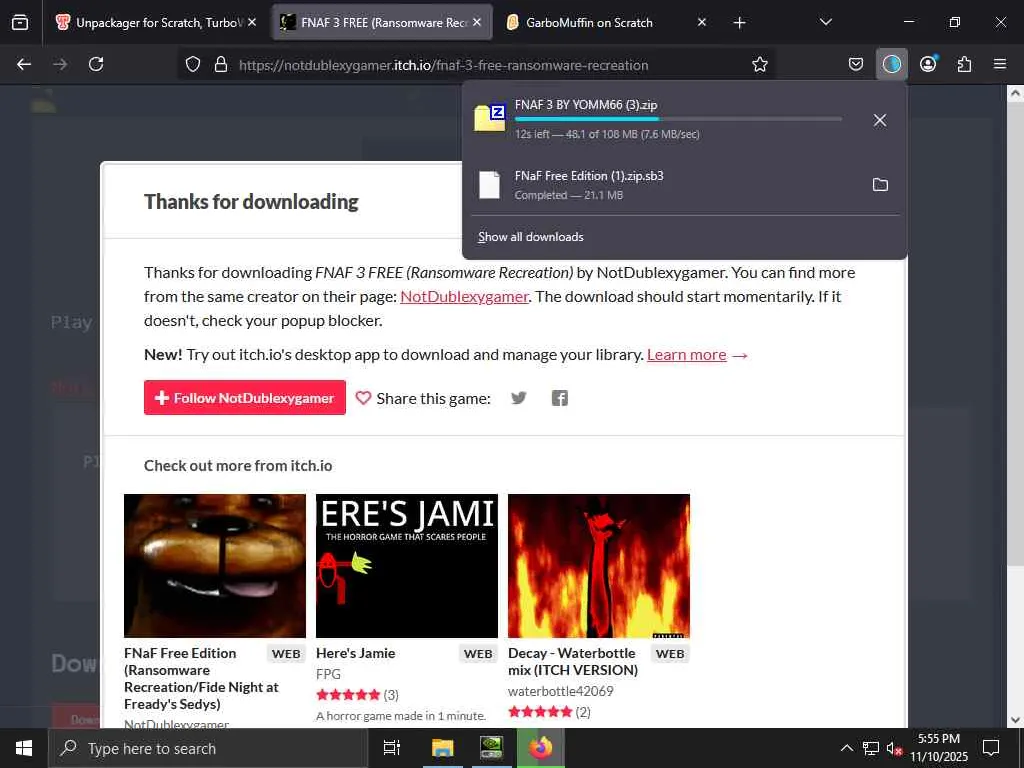Open the tracking protection shield icon
1024x768 pixels.
(193, 64)
